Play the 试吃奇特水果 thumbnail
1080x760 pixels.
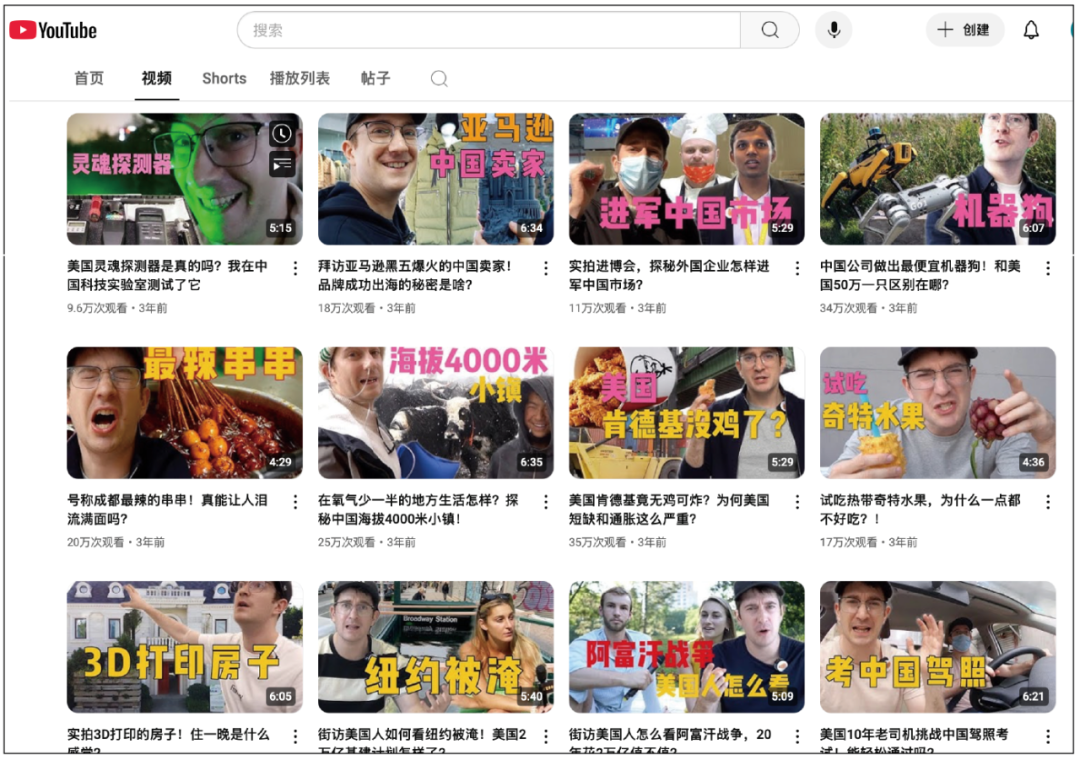[x=937, y=413]
